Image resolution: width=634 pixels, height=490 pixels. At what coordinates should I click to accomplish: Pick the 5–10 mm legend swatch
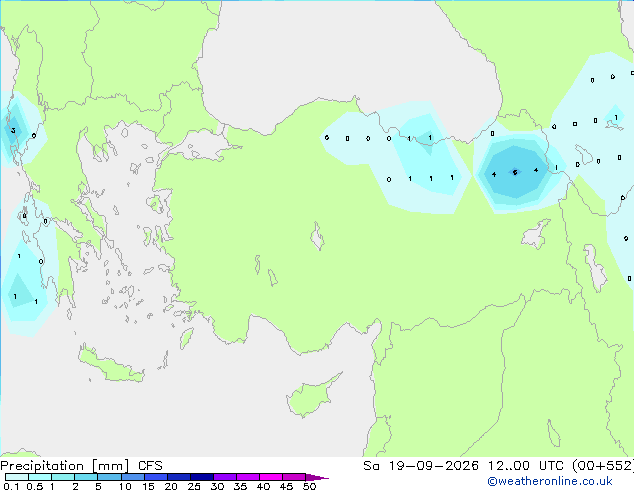109,477
